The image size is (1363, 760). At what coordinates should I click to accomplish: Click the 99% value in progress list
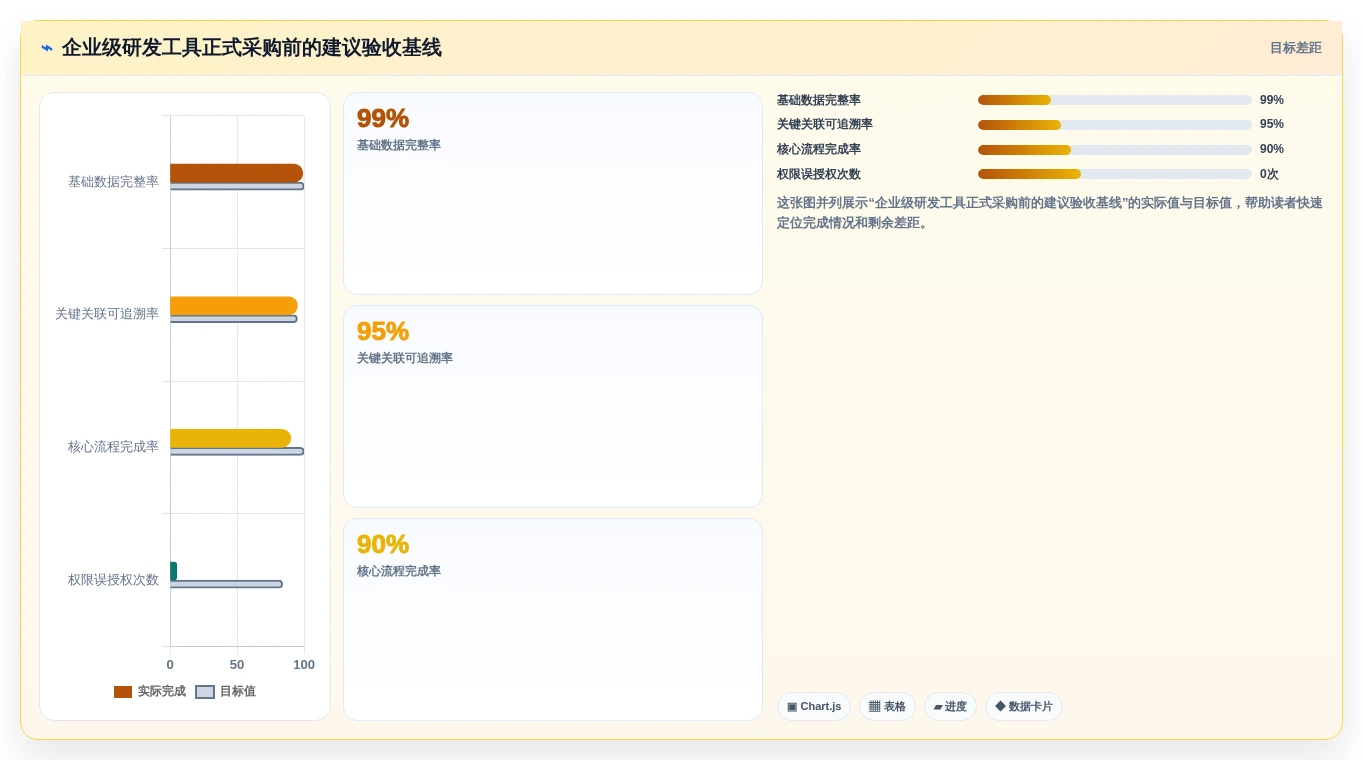tap(1272, 100)
